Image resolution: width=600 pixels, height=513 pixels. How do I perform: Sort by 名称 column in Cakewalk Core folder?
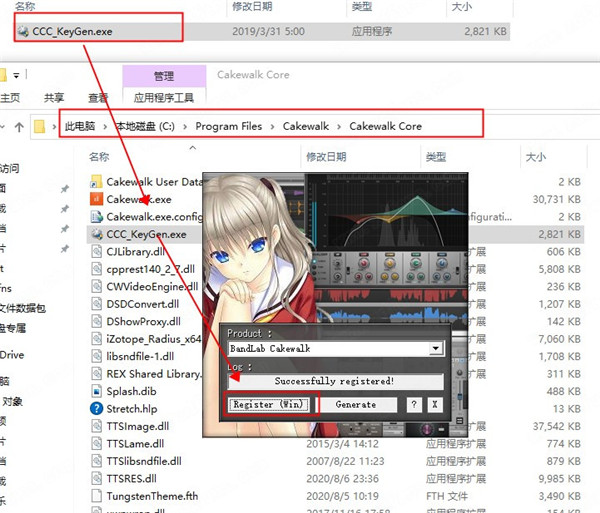(x=99, y=157)
